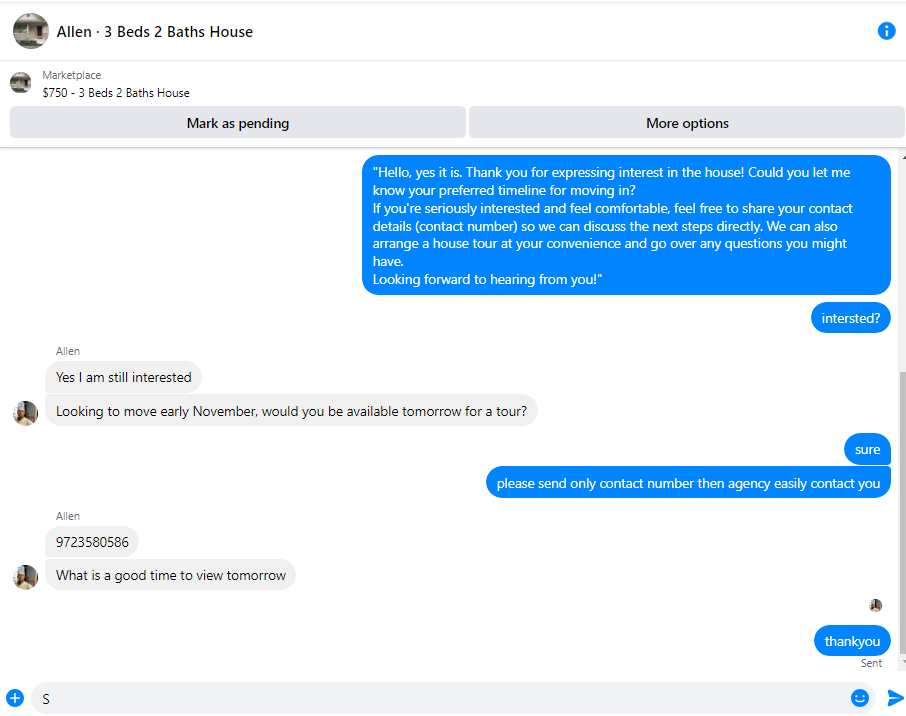The width and height of the screenshot is (906, 716).
Task: Send the message with the arrow icon
Action: click(894, 698)
